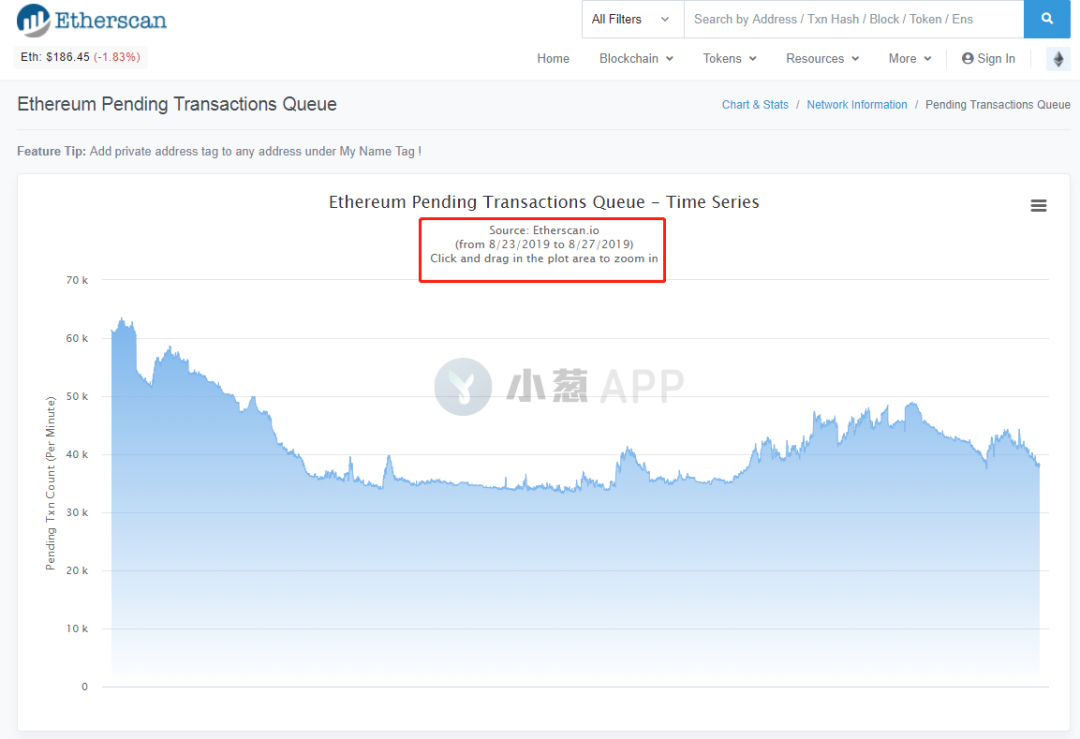Click the blue search magnifier button
Viewport: 1080px width, 739px height.
tap(1047, 19)
